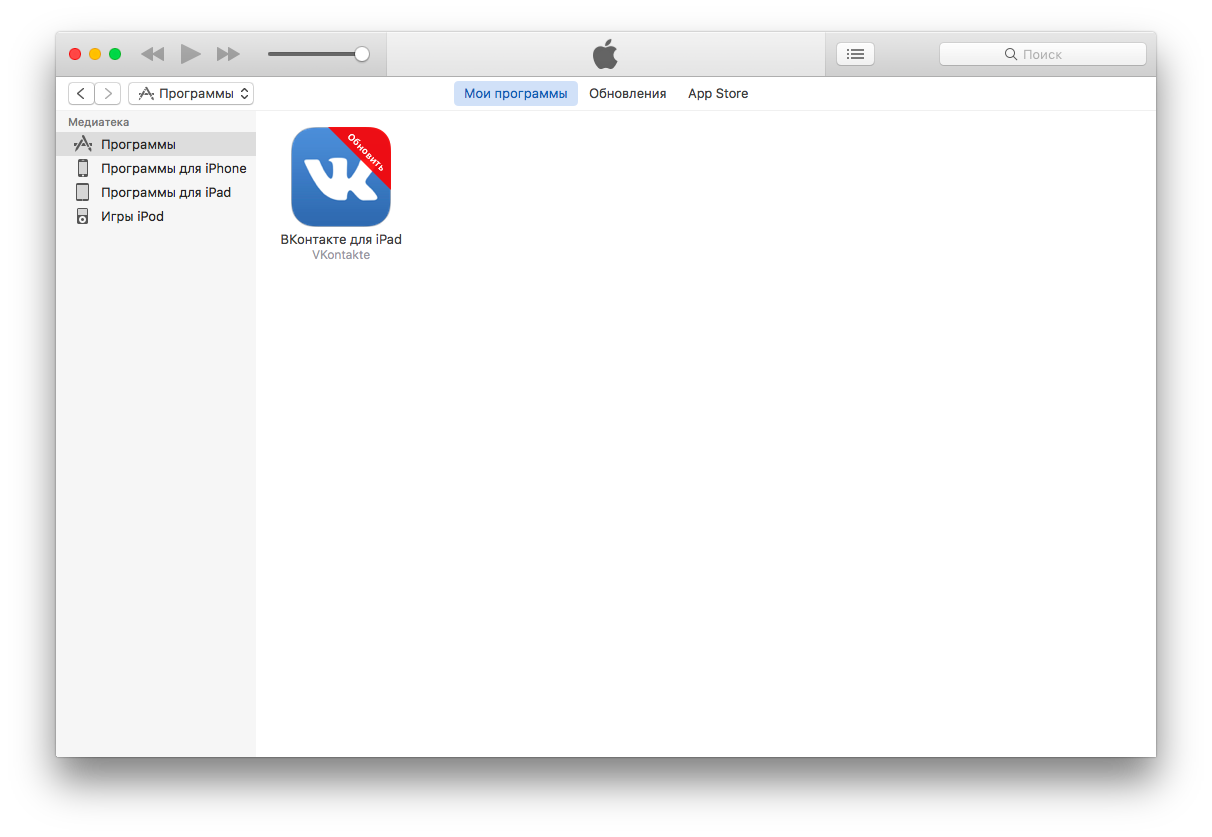Click the apps icon beside sidebar Программы
This screenshot has width=1212, height=837.
click(83, 144)
